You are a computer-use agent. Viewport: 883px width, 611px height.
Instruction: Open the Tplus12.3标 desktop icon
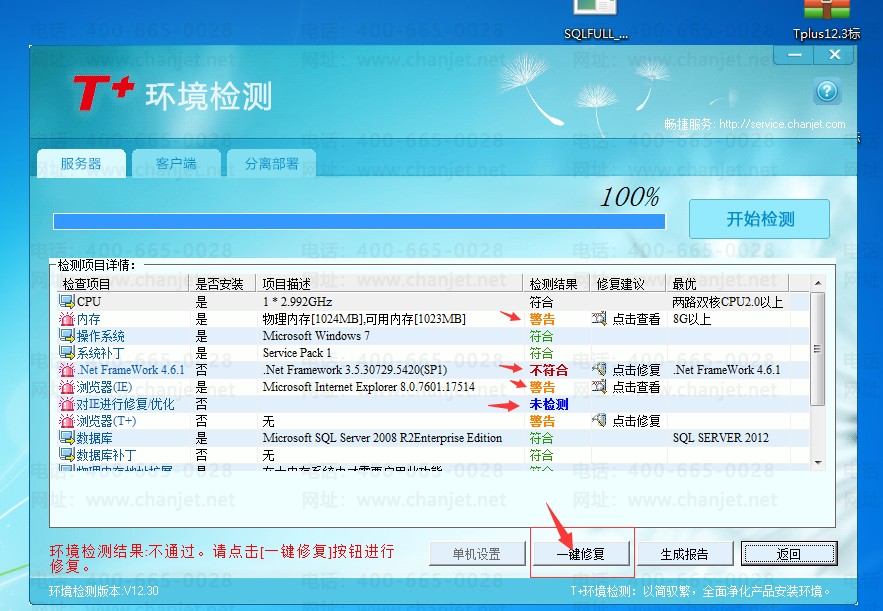(826, 20)
